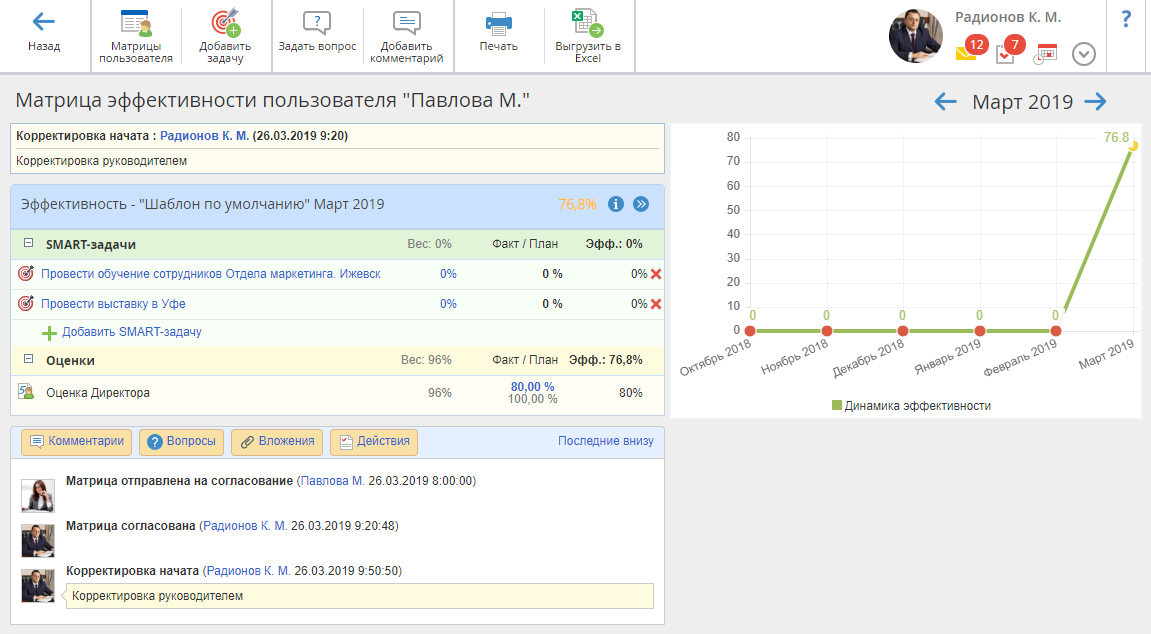
Task: Open the tasks notifications with 7 badge
Action: tap(1007, 52)
